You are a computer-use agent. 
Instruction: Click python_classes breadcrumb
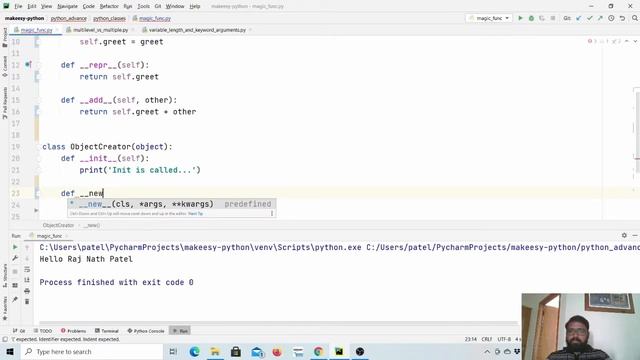point(109,18)
